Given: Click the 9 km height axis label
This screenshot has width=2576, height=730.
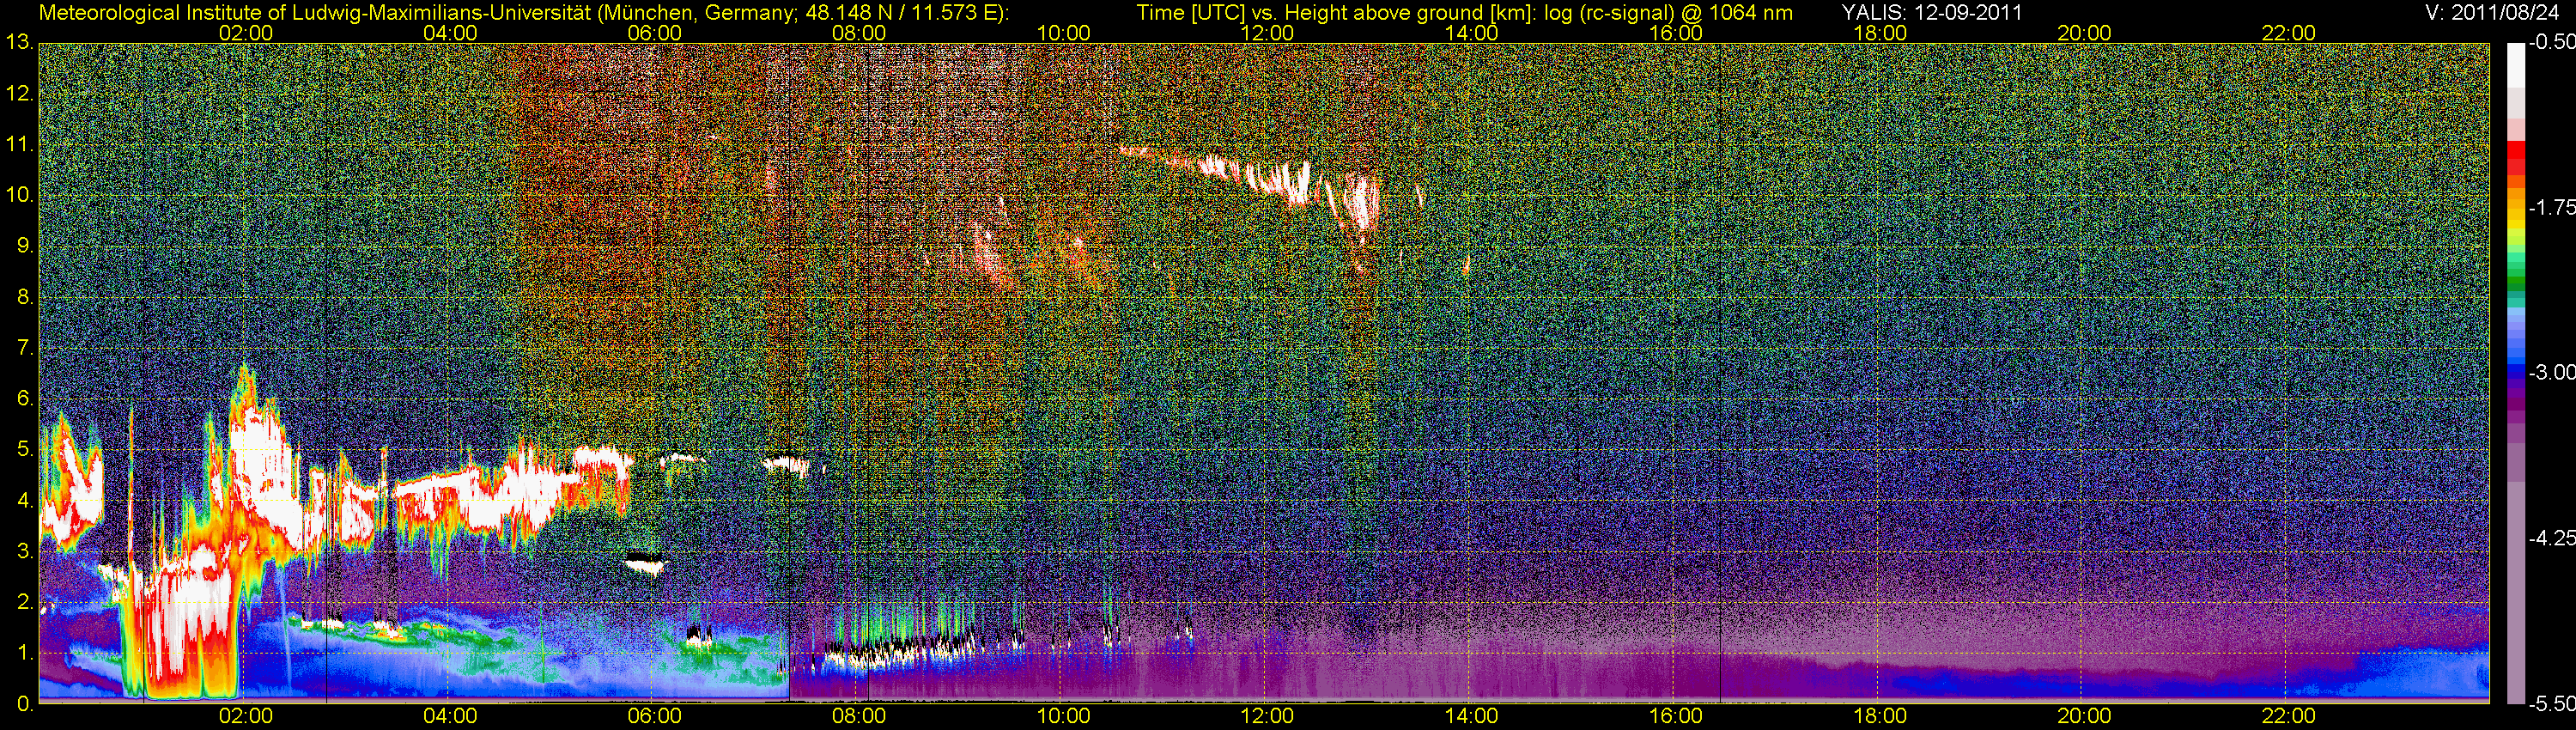Looking at the screenshot, I should [24, 246].
